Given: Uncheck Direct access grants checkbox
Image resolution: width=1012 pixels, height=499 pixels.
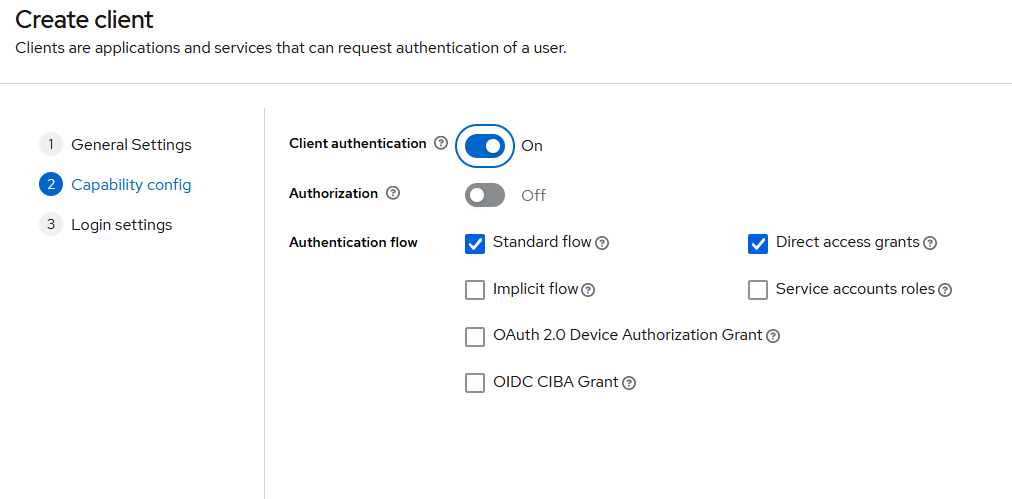Looking at the screenshot, I should point(758,243).
